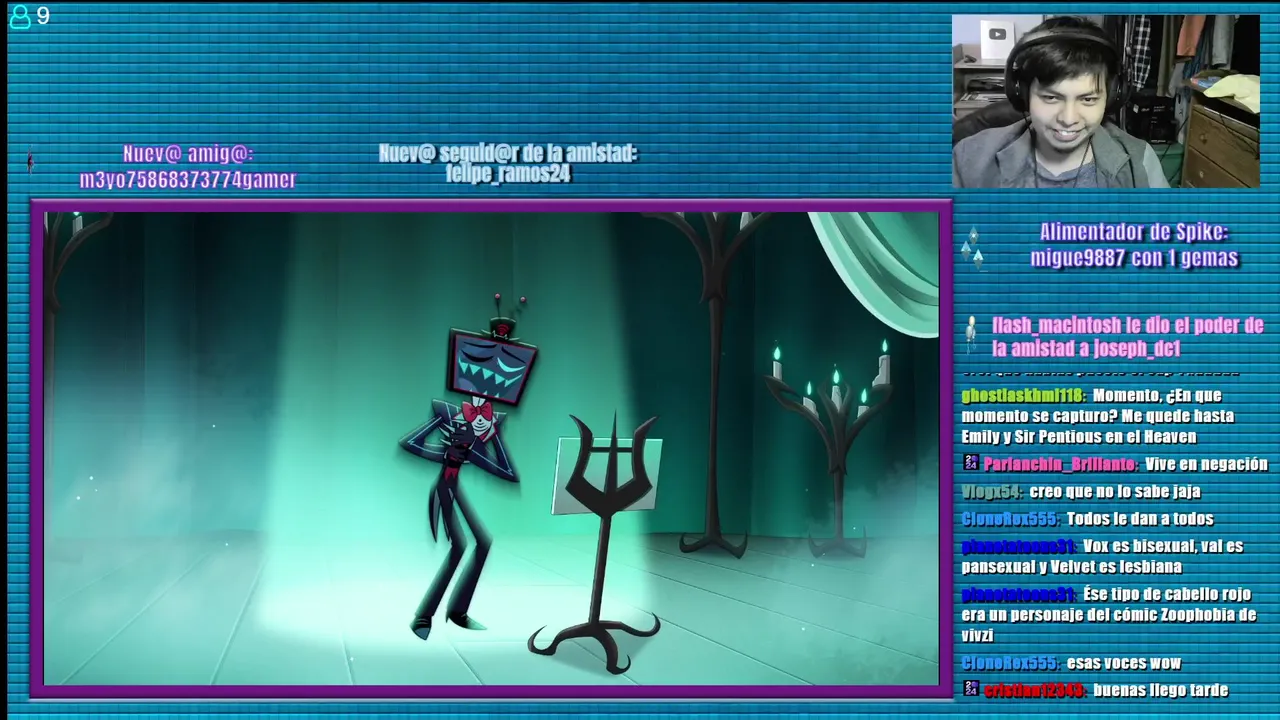Click message 'creo que no lo sabe jaja'
Image resolution: width=1280 pixels, height=720 pixels.
click(x=1114, y=492)
